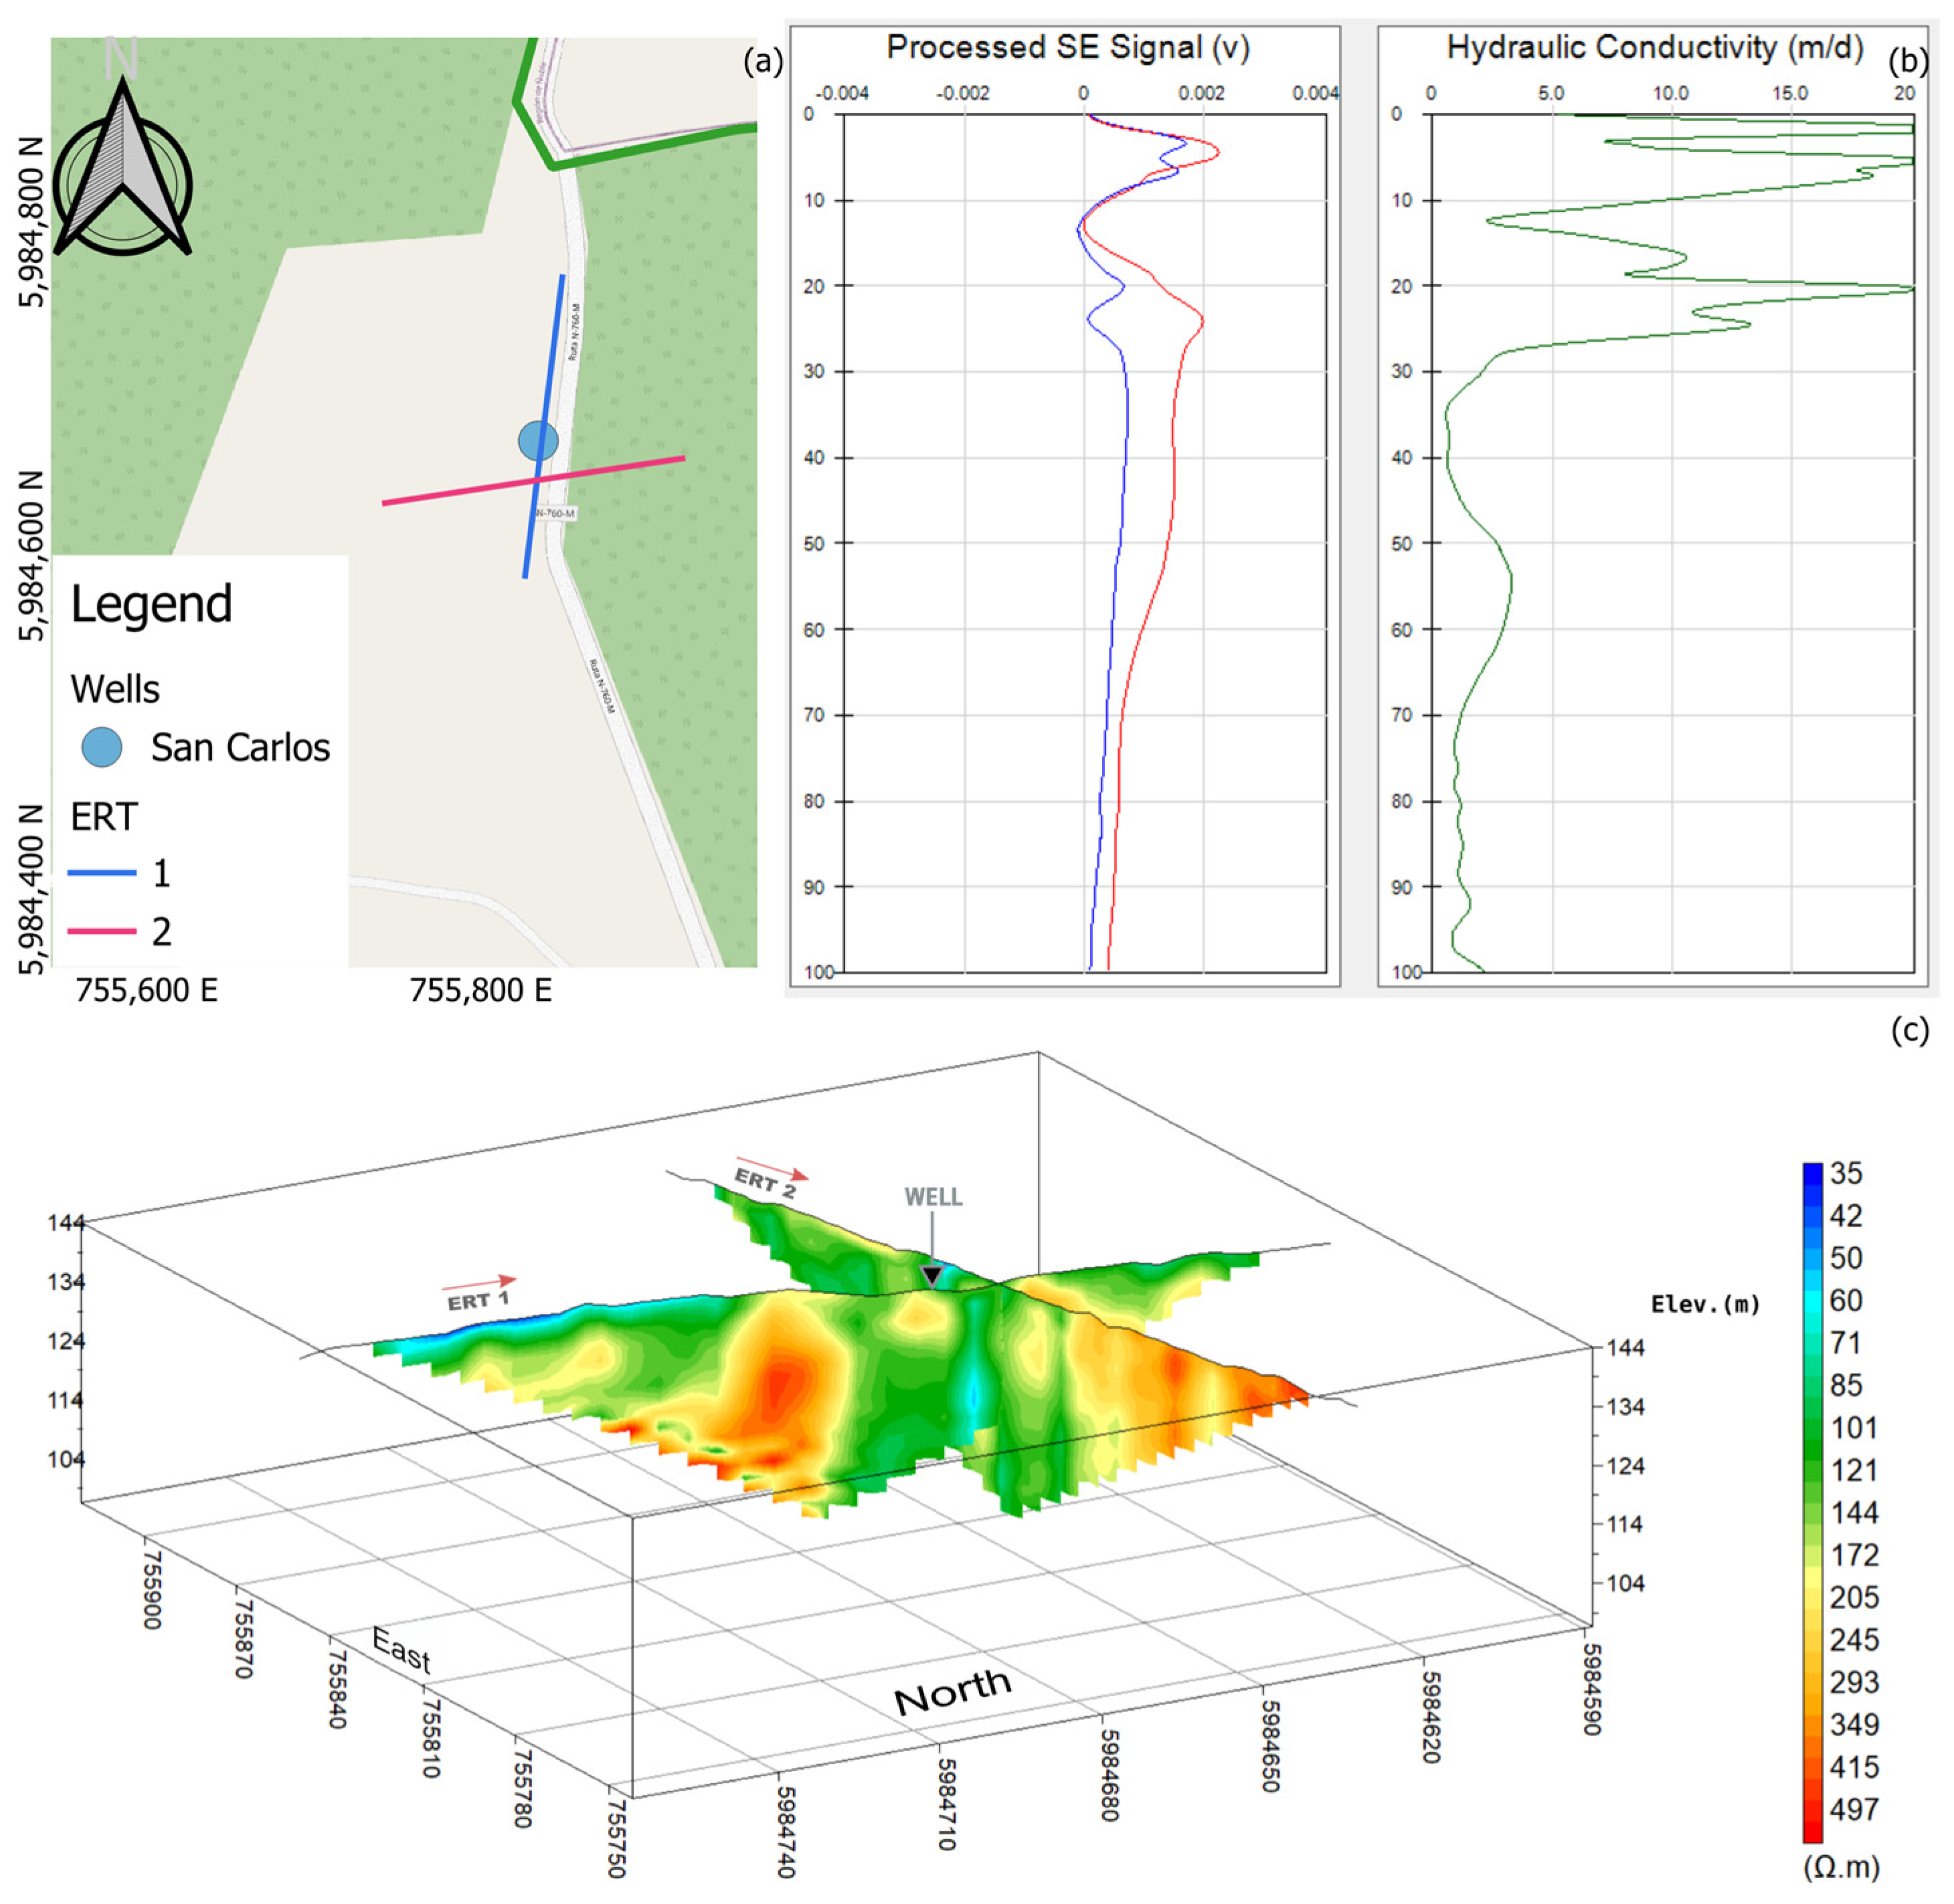The height and width of the screenshot is (1904, 1954).
Task: Click the blue ERT 1 line on the map
Action: point(544,426)
